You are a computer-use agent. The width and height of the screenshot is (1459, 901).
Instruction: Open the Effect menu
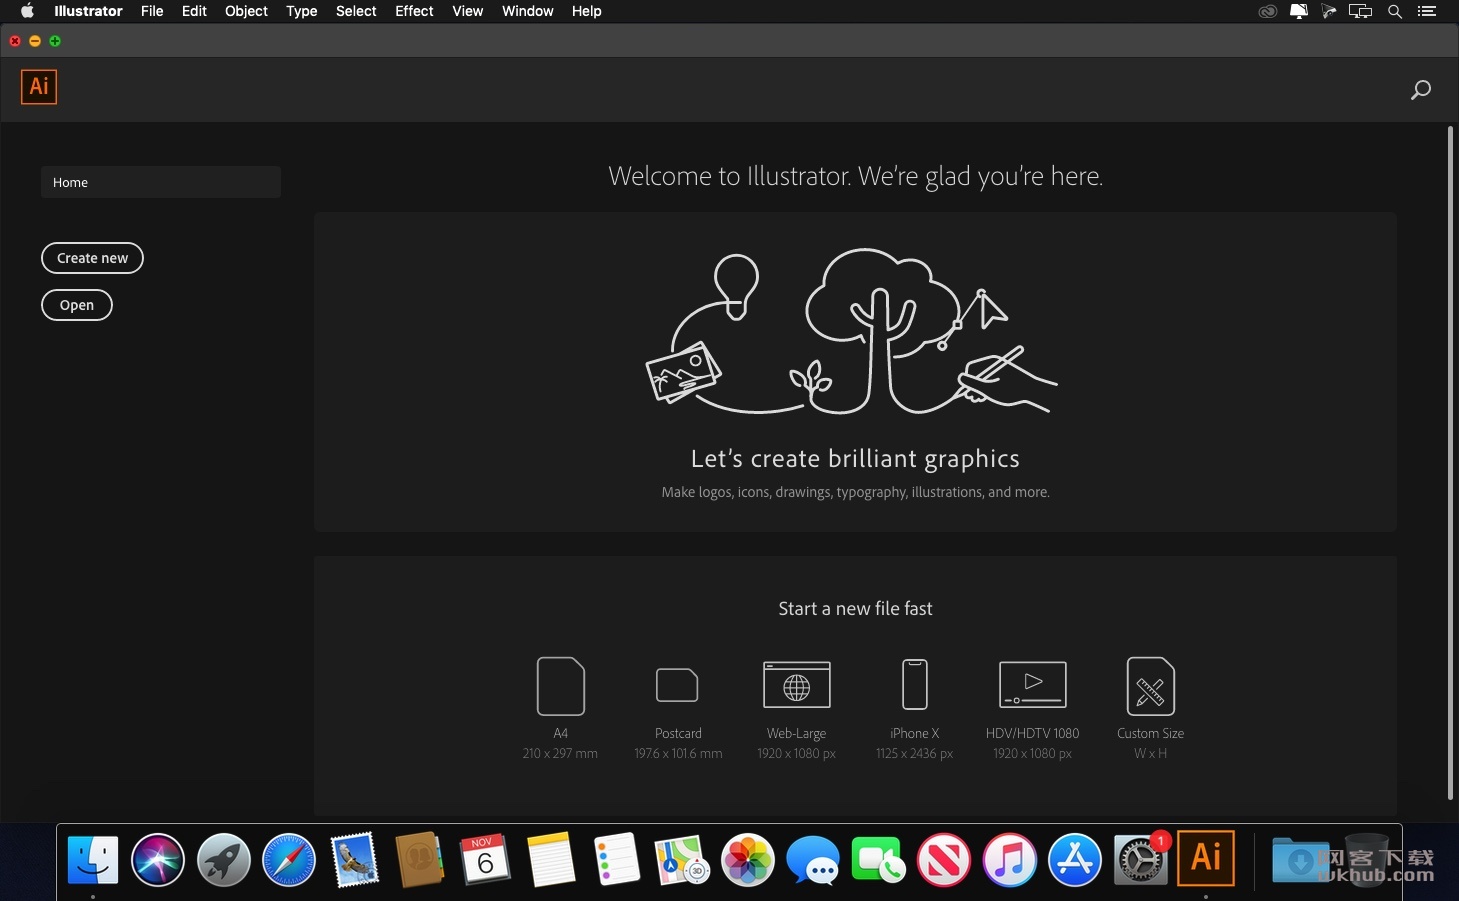coord(414,11)
